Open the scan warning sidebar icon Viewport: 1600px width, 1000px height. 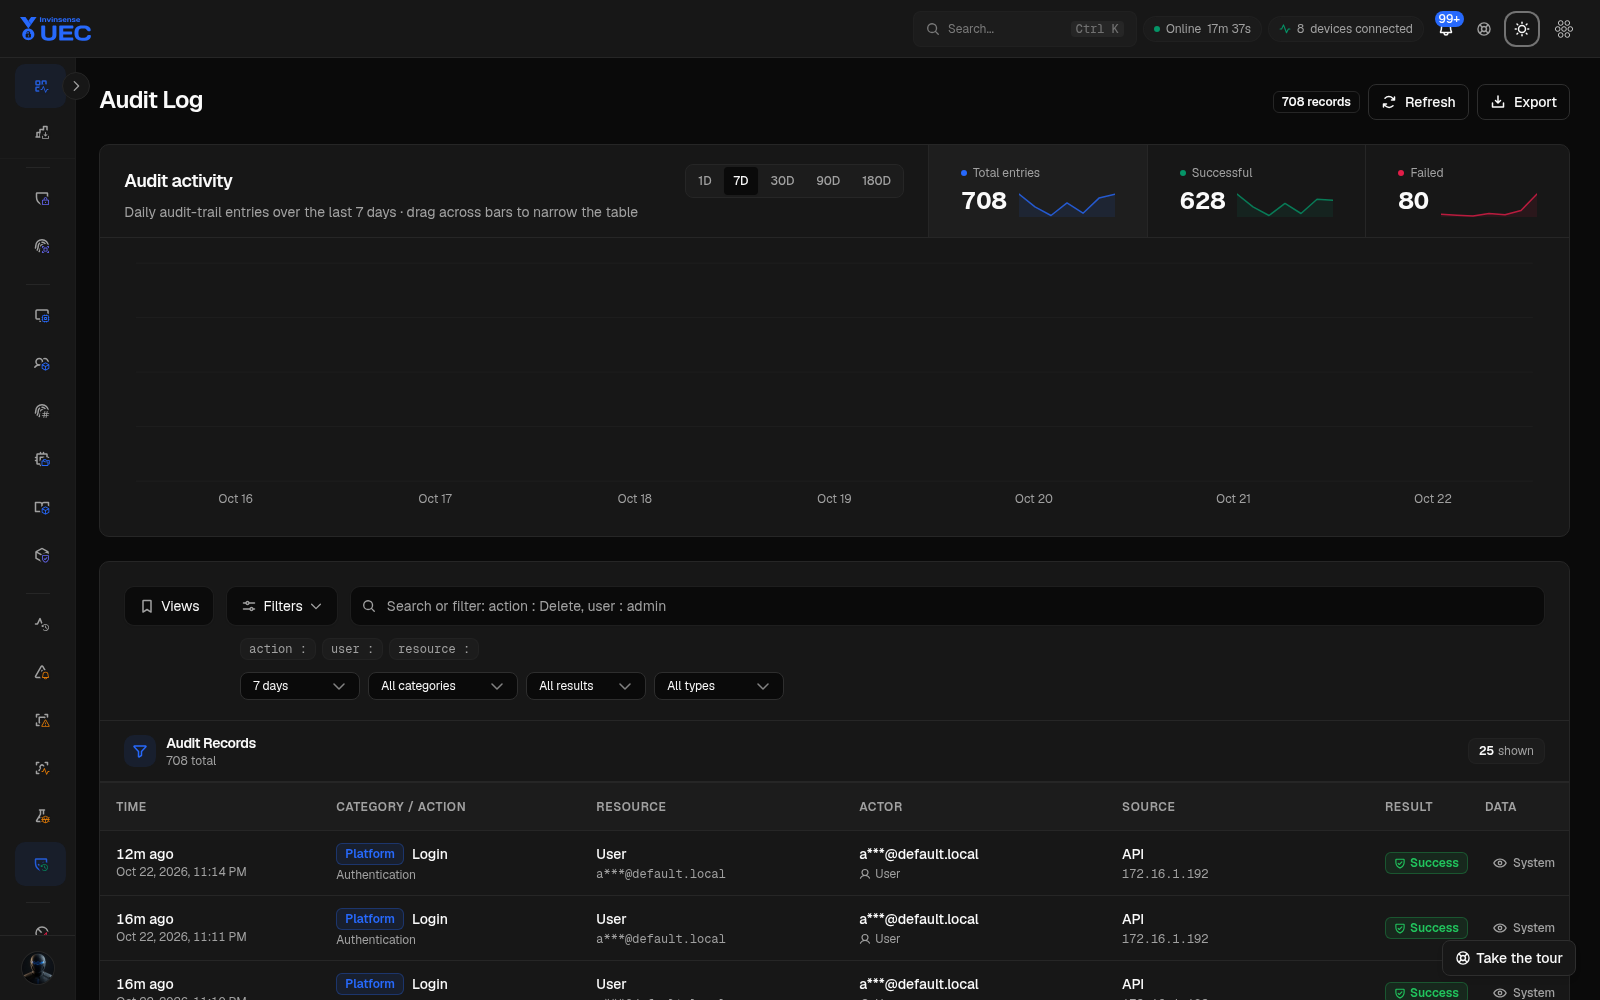[41, 720]
